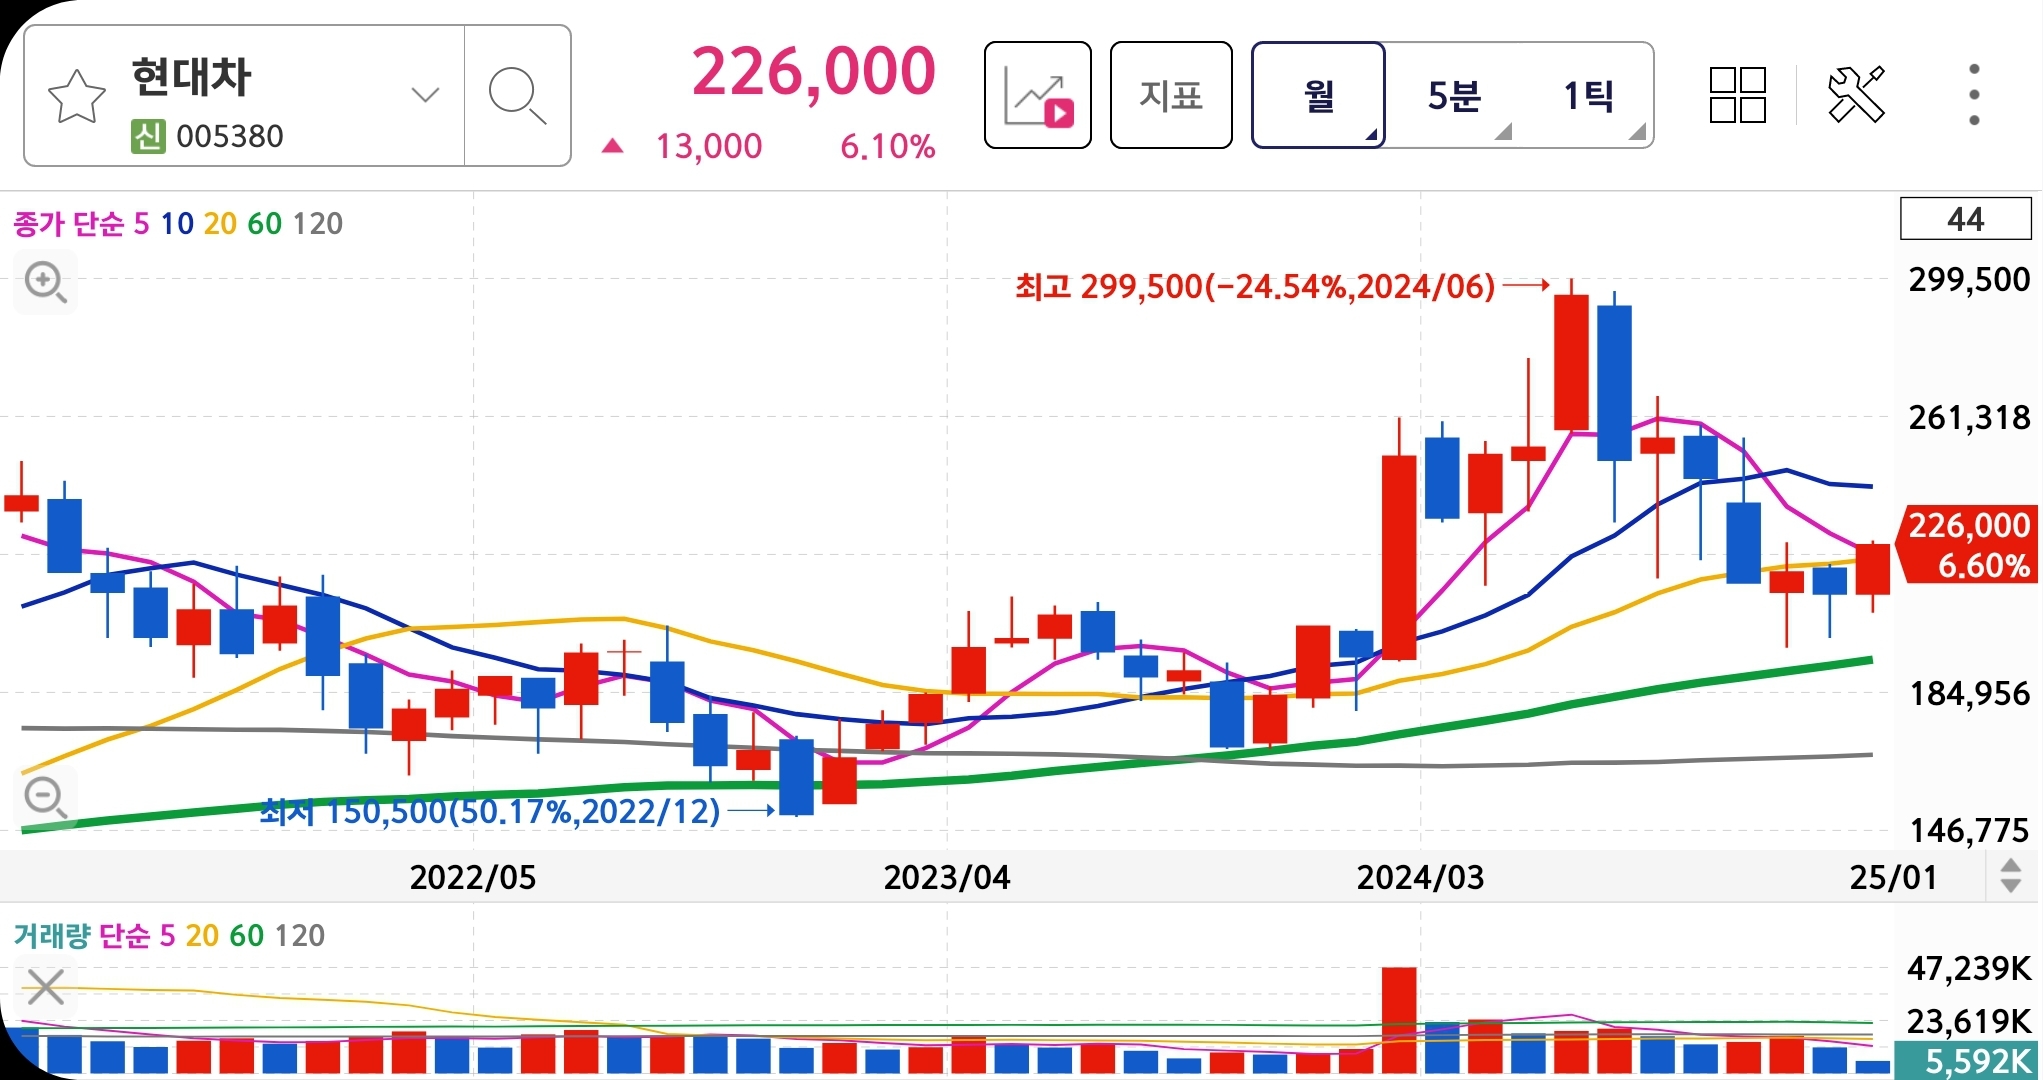Zoom in chart with plus magnifier
Viewport: 2043px width, 1080px height.
(45, 283)
